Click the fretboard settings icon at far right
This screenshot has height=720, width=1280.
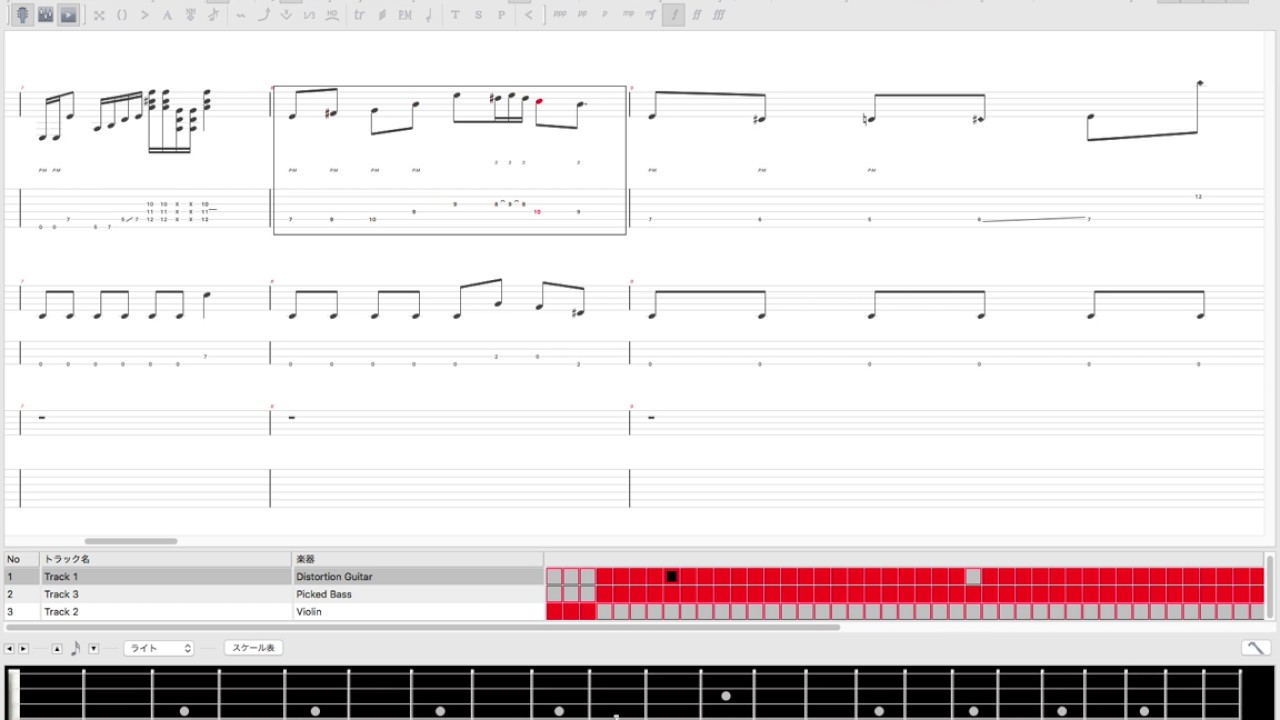(1255, 648)
